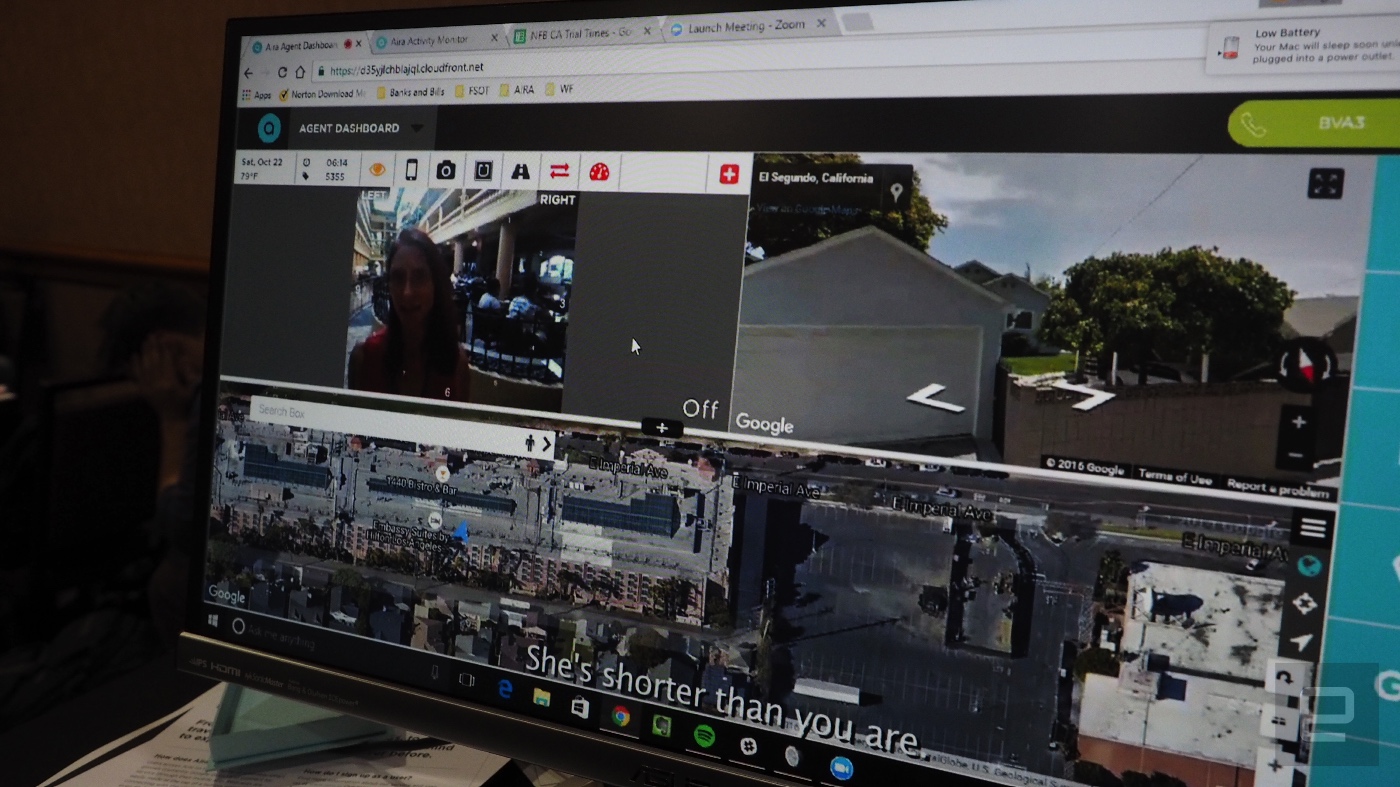Click the road navigation icon
Viewport: 1400px width, 787px height.
520,171
